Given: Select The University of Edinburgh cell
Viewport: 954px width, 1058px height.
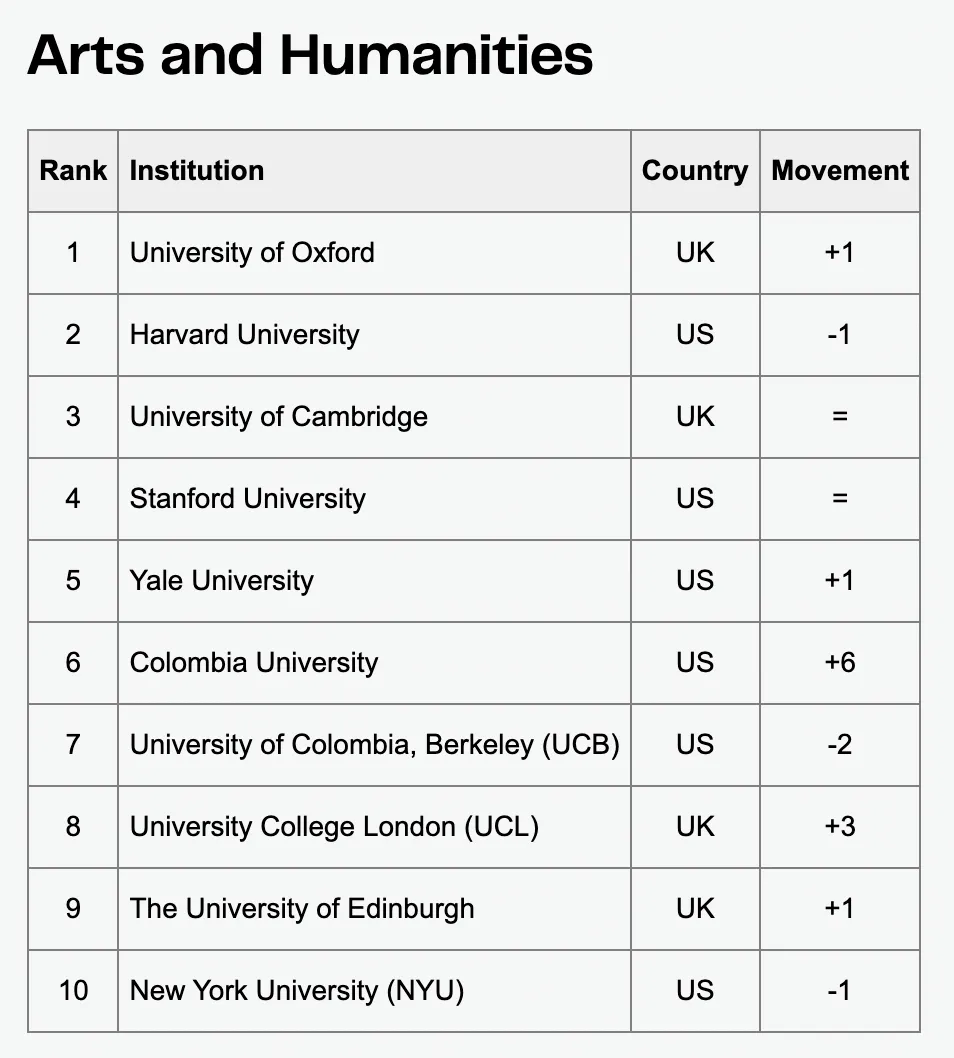Looking at the screenshot, I should click(302, 909).
